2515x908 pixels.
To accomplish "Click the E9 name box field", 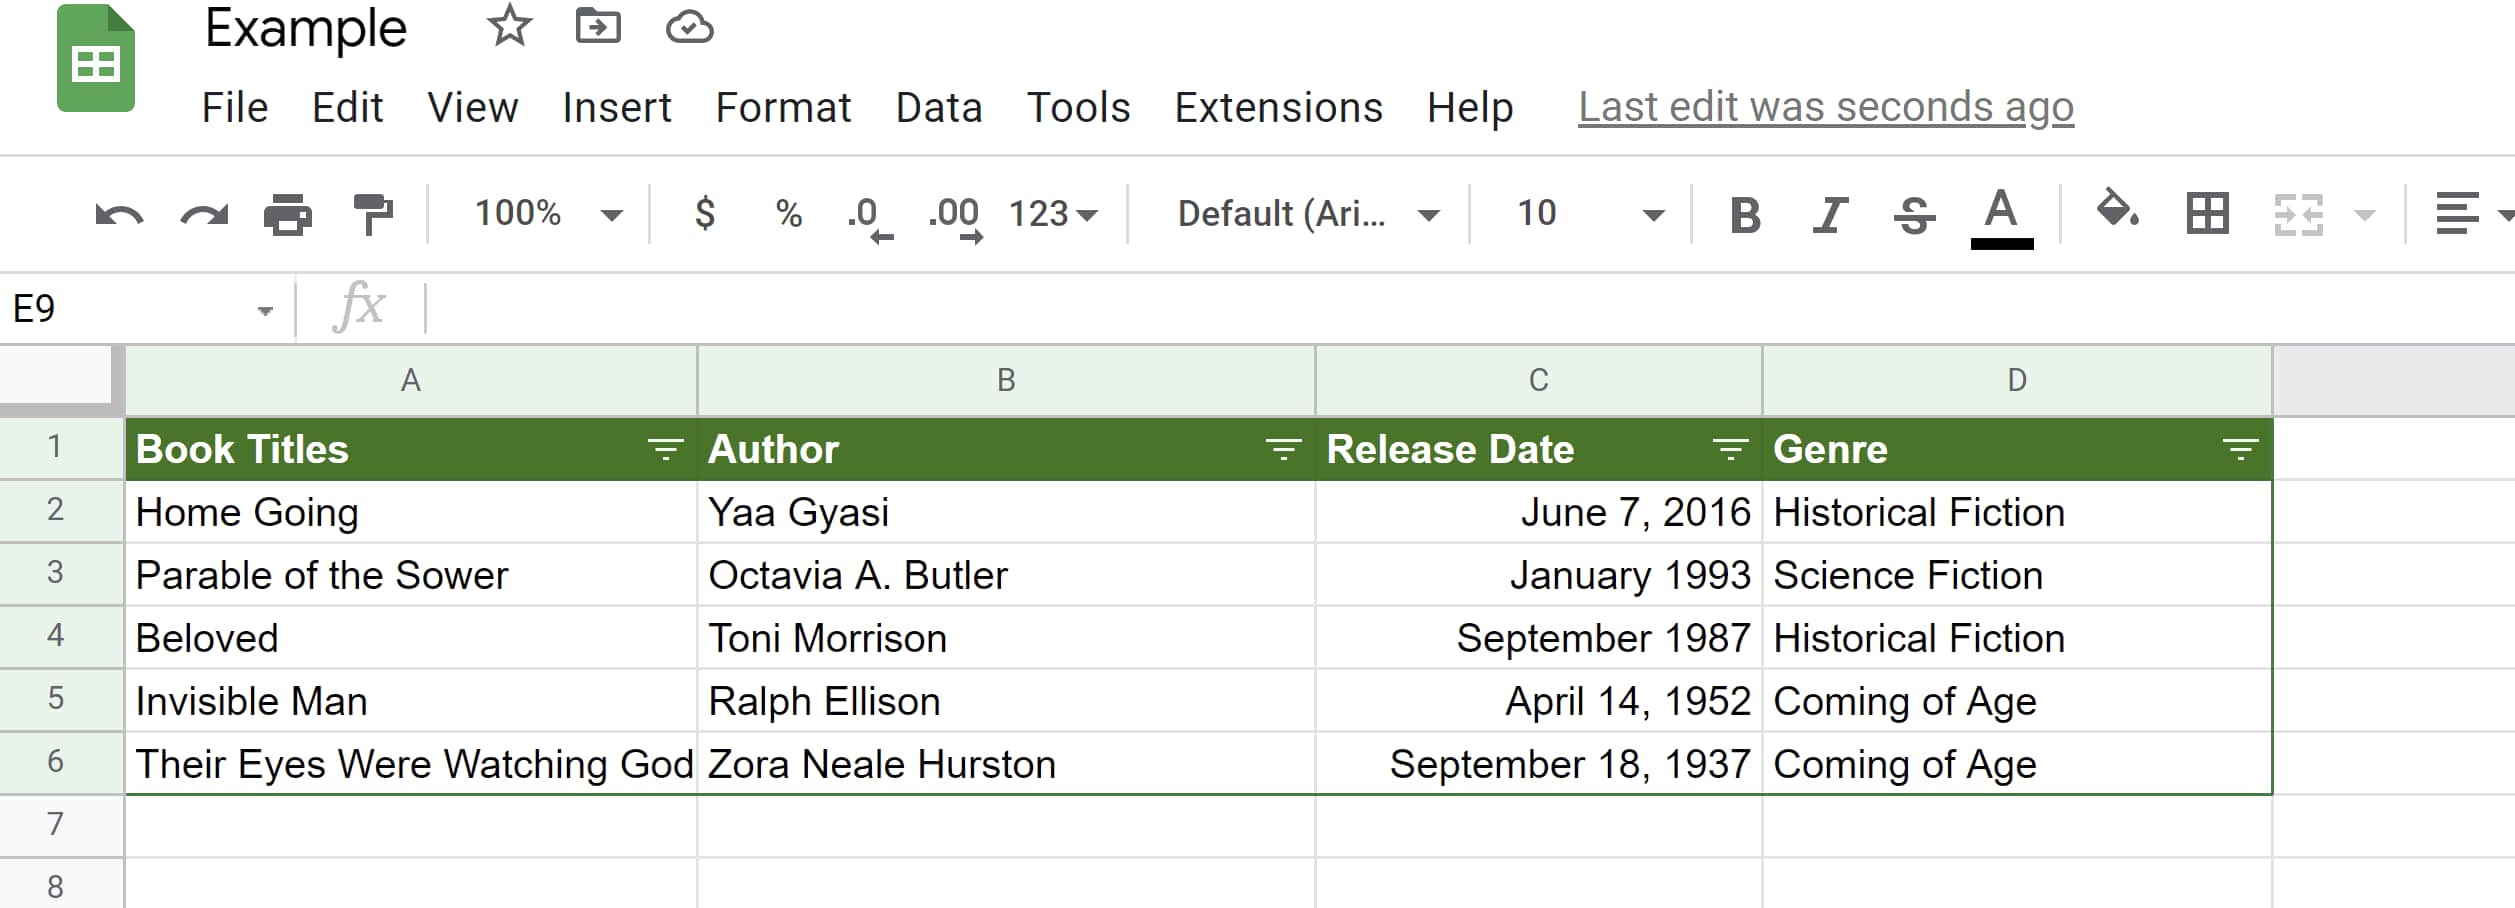I will pos(130,309).
